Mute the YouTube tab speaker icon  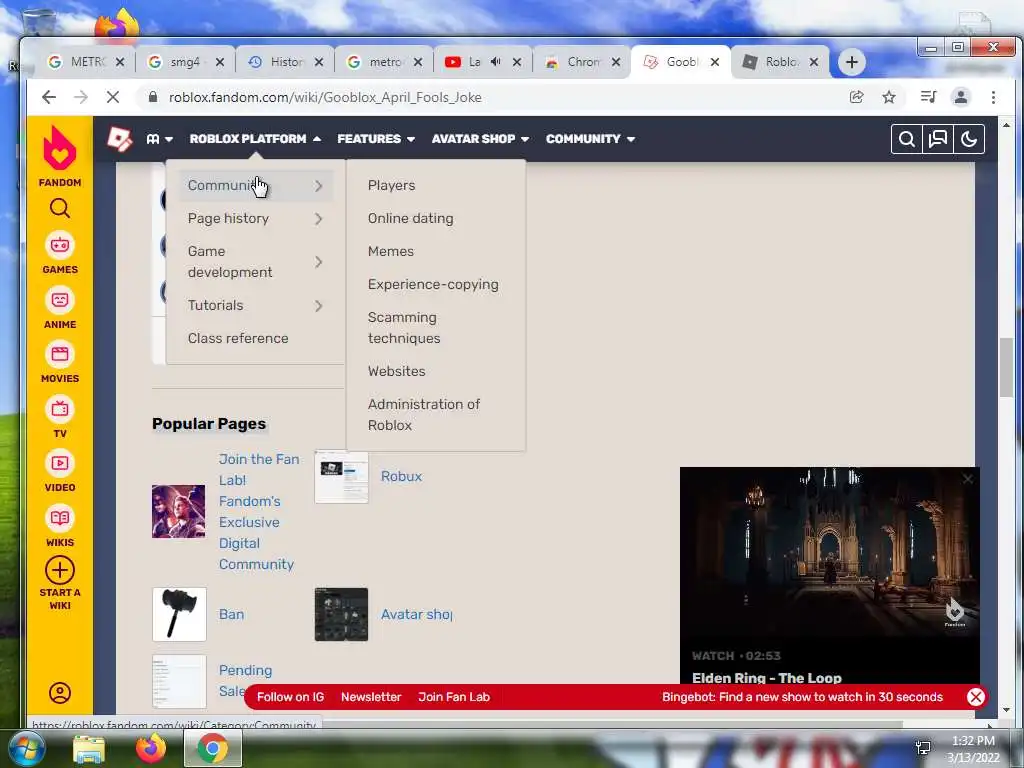[x=496, y=62]
